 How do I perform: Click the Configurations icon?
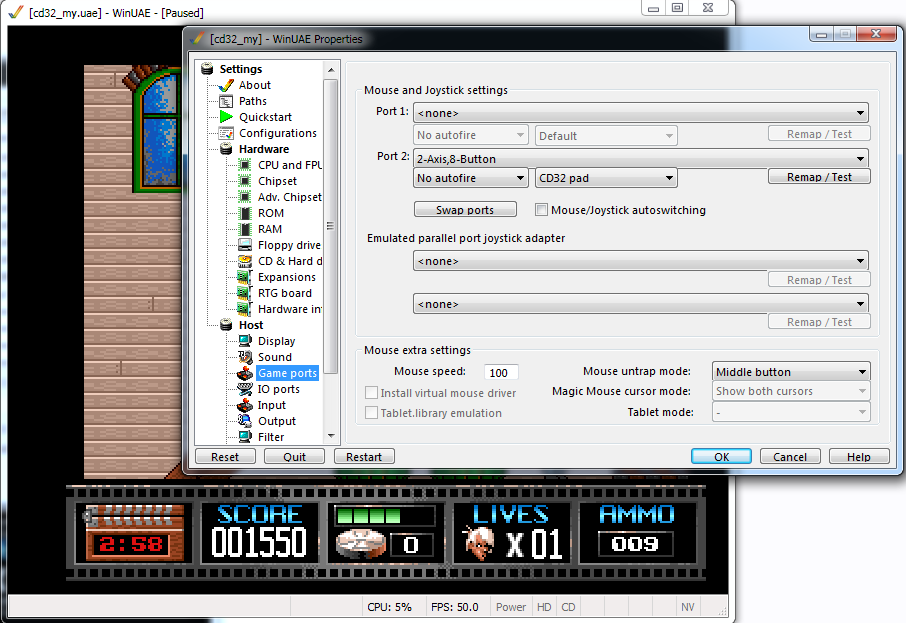(226, 134)
